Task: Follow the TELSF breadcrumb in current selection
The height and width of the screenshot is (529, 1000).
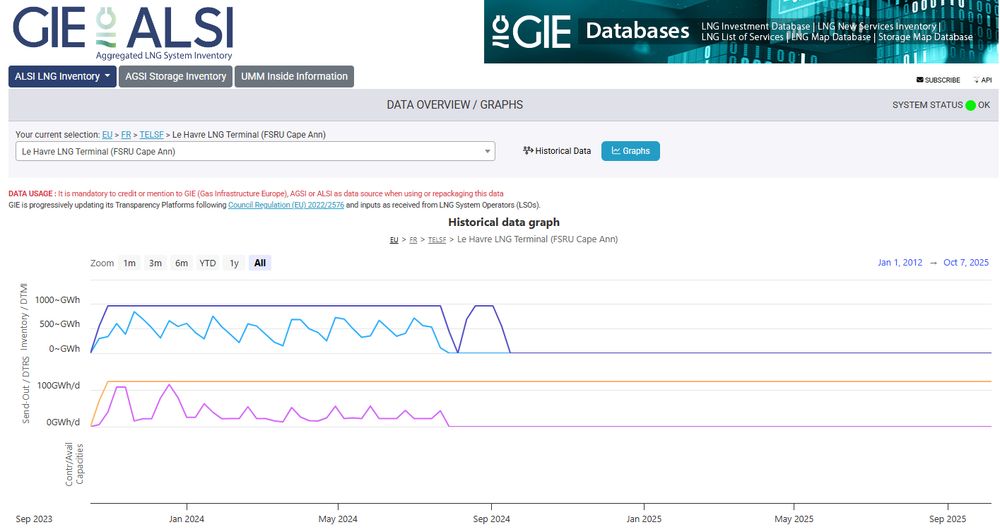Action: (x=152, y=135)
